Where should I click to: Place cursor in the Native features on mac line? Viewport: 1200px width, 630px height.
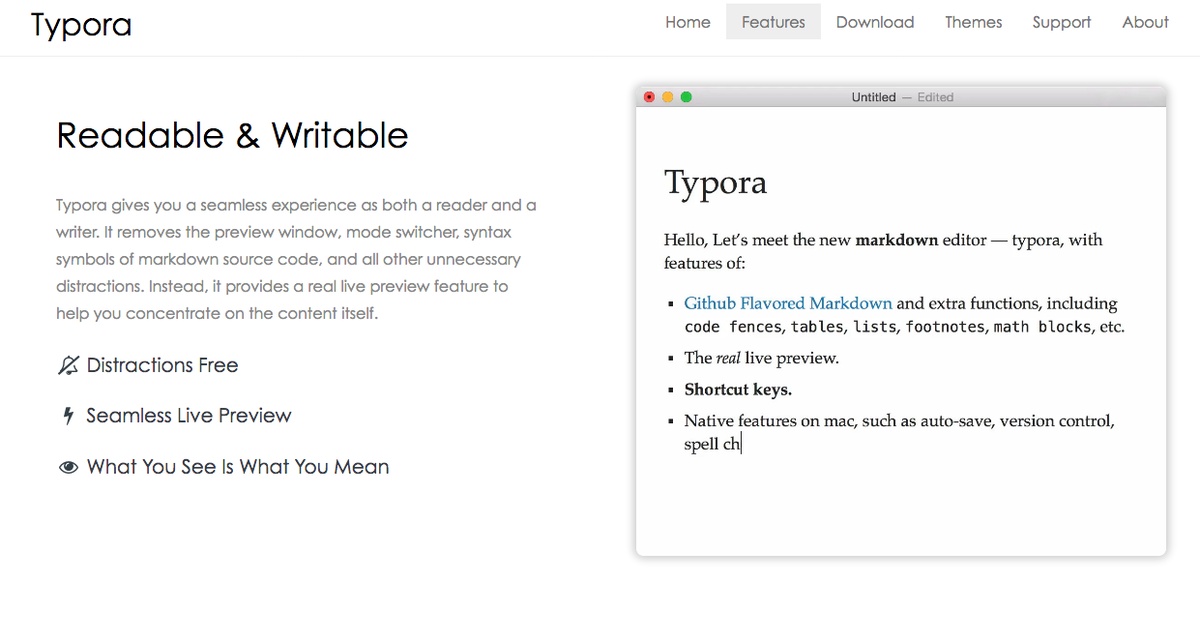(x=899, y=421)
